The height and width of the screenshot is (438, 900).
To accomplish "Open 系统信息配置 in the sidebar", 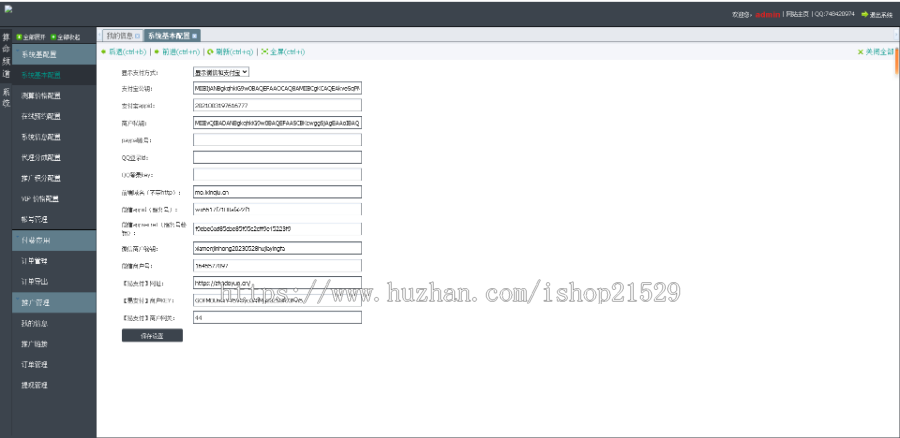I will point(54,137).
